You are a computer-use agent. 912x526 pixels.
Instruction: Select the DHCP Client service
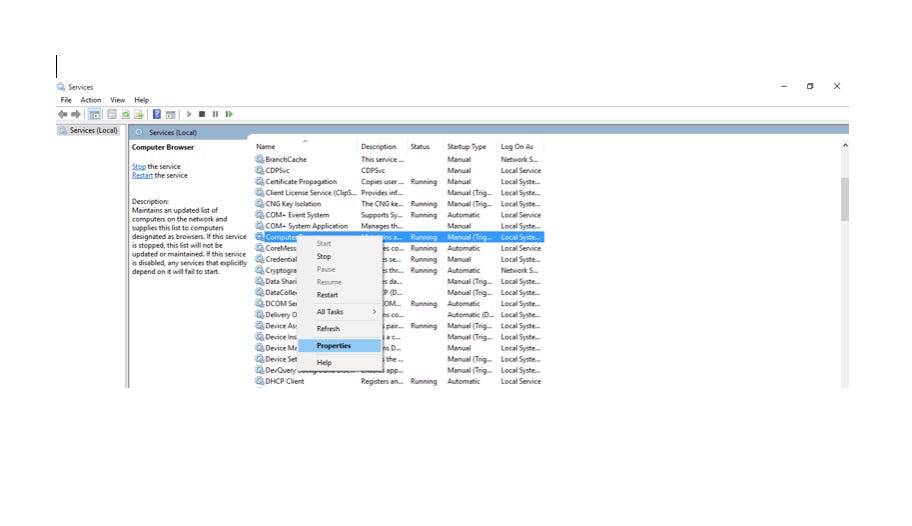(399, 381)
